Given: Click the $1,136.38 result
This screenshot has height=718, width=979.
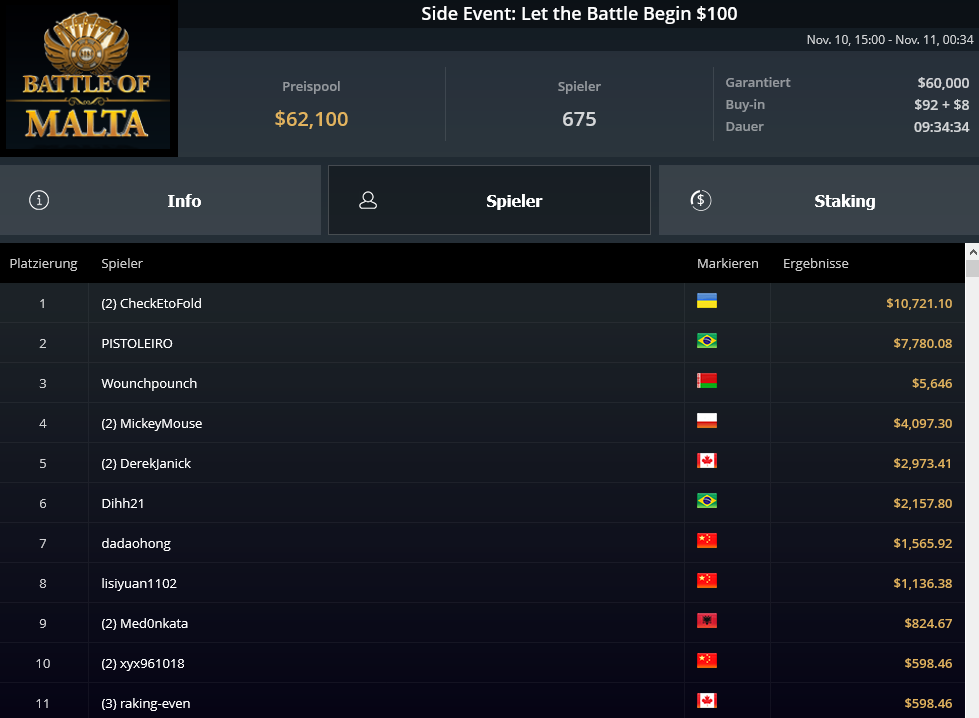Looking at the screenshot, I should point(923,583).
